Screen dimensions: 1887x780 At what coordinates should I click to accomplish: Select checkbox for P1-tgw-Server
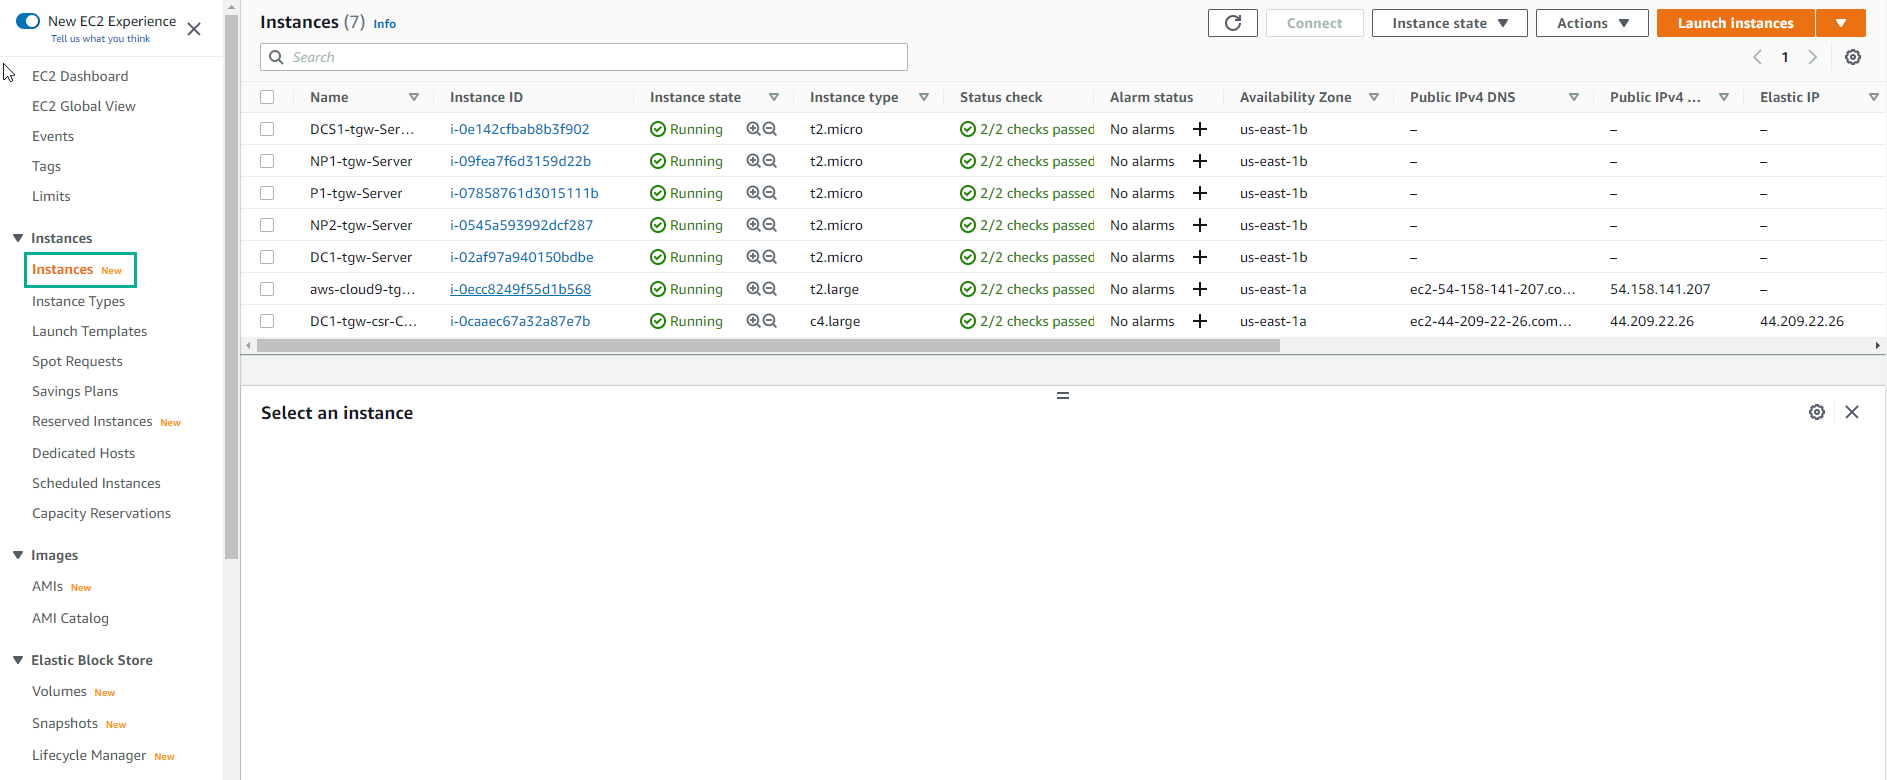(267, 193)
